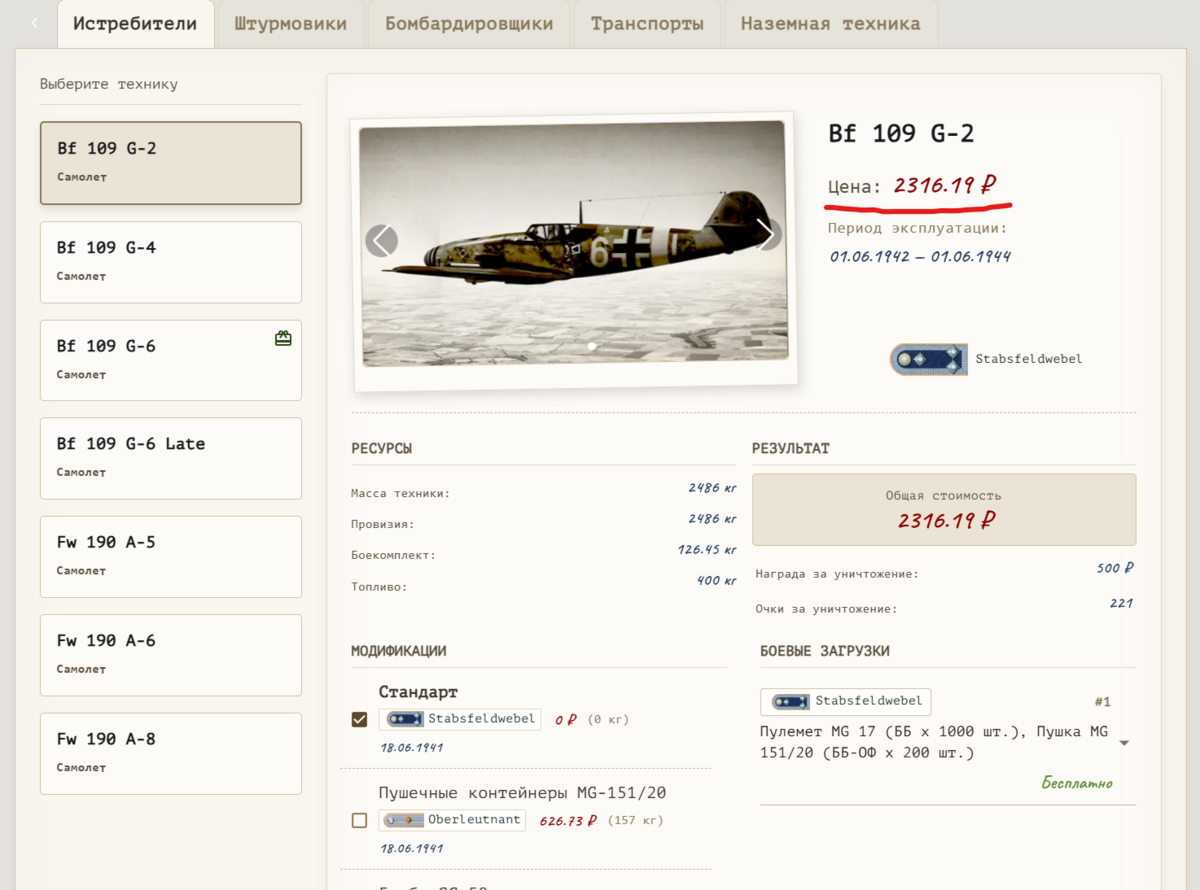Screen dimensions: 1200x890
Task: Enable the Пушечные контейнеры MG-151/20 checkbox
Action: pos(359,820)
